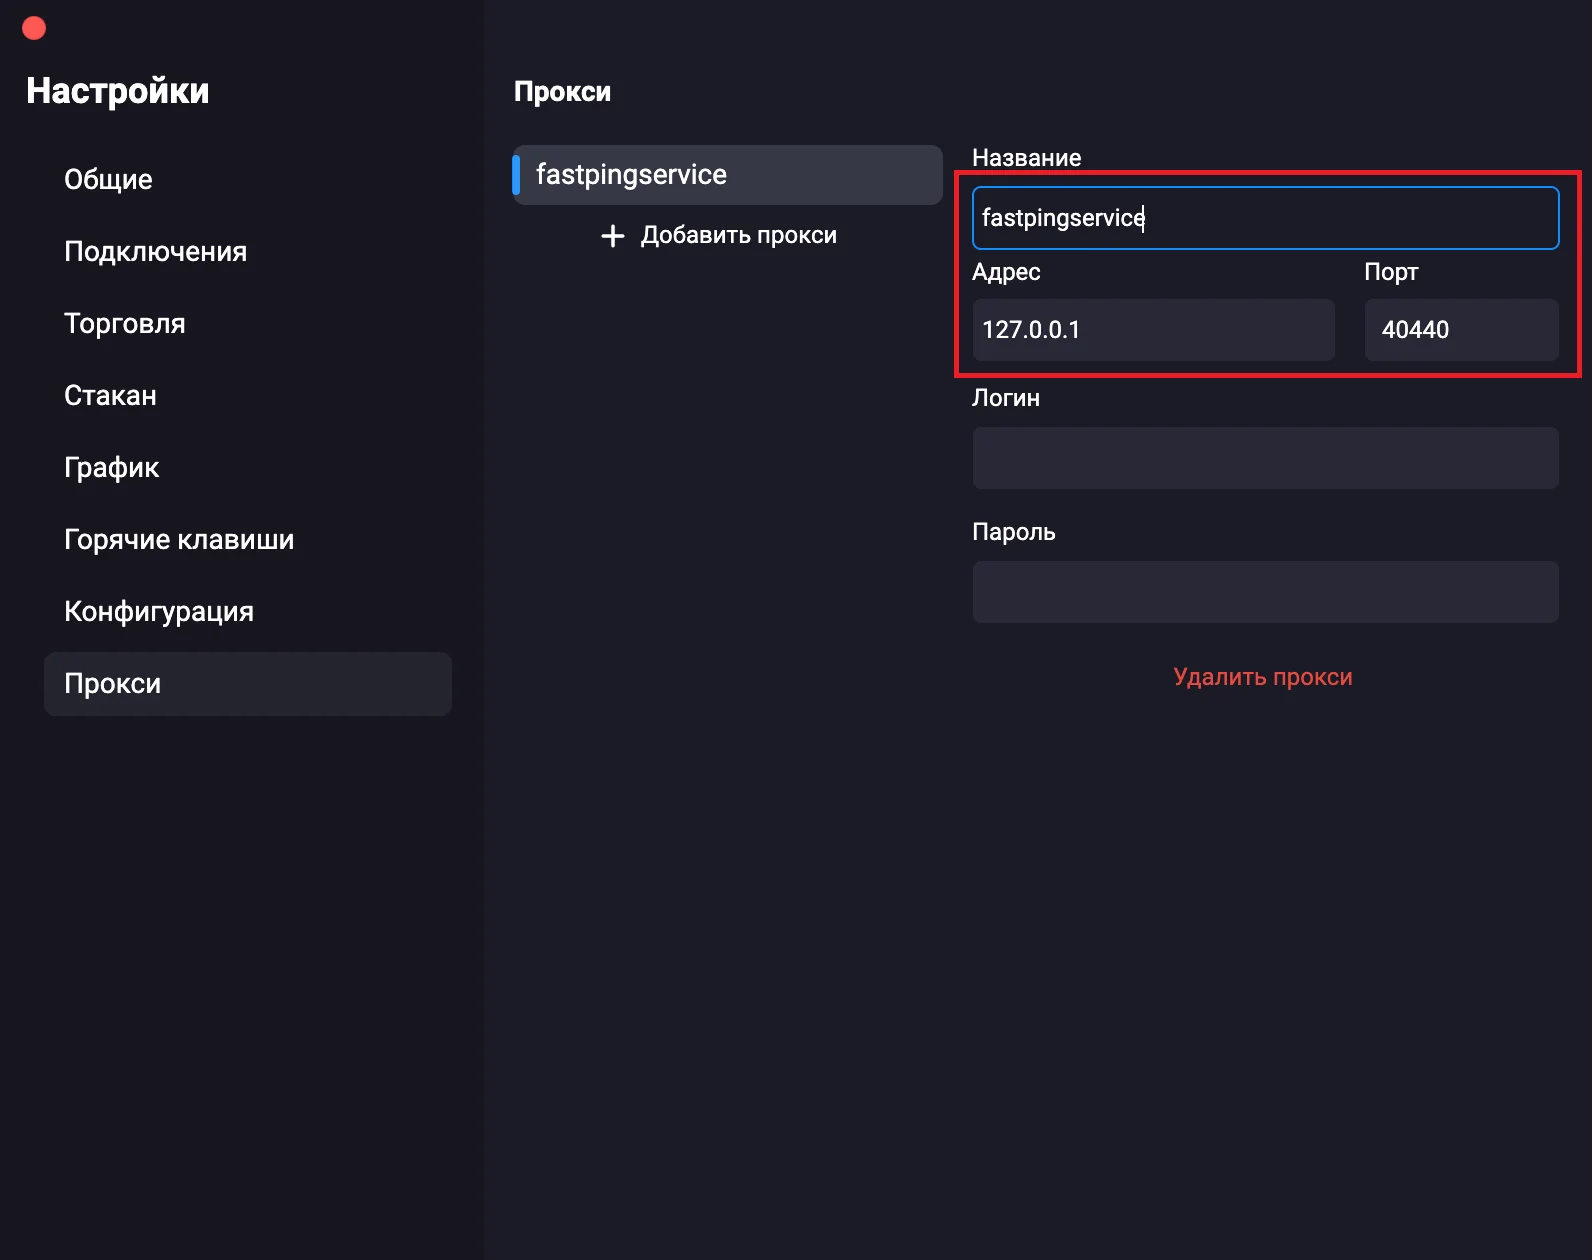Click the Порт field showing 40440
The width and height of the screenshot is (1592, 1260).
point(1461,330)
